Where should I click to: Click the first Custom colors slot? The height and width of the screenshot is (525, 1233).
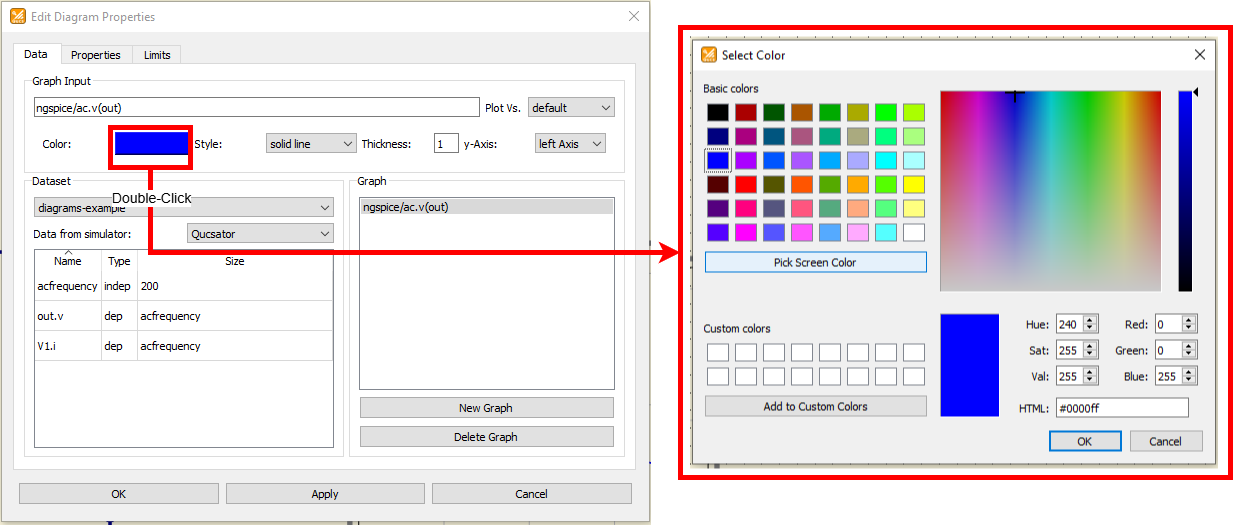click(x=718, y=353)
